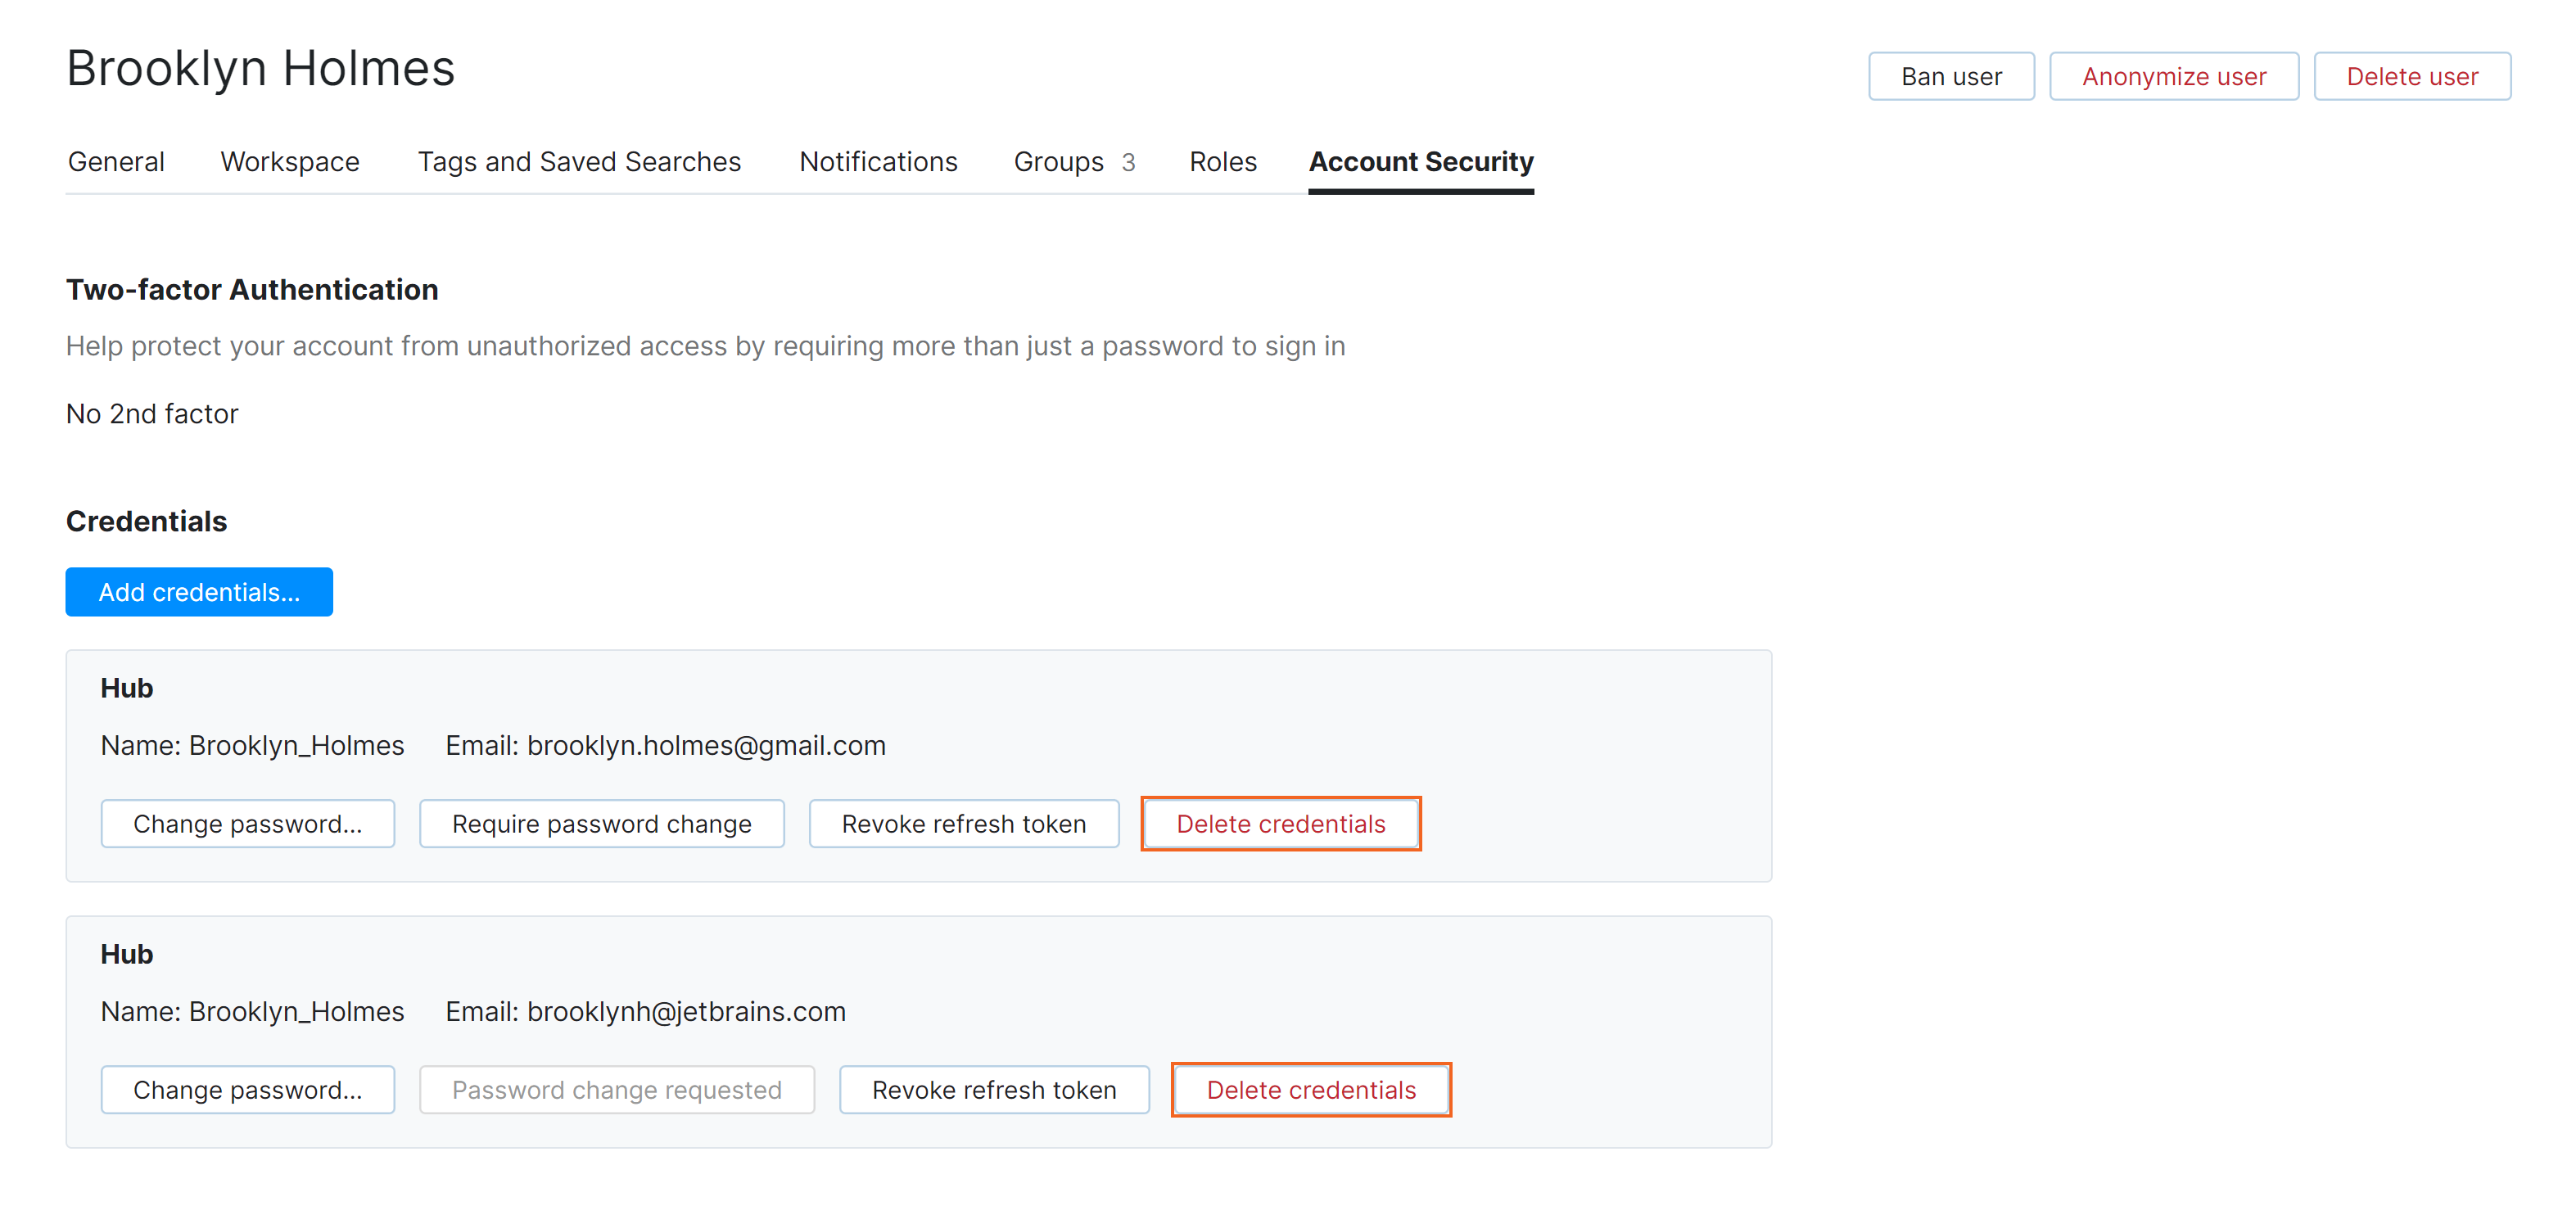2576x1206 pixels.
Task: Click the Delete user button
Action: [2411, 77]
